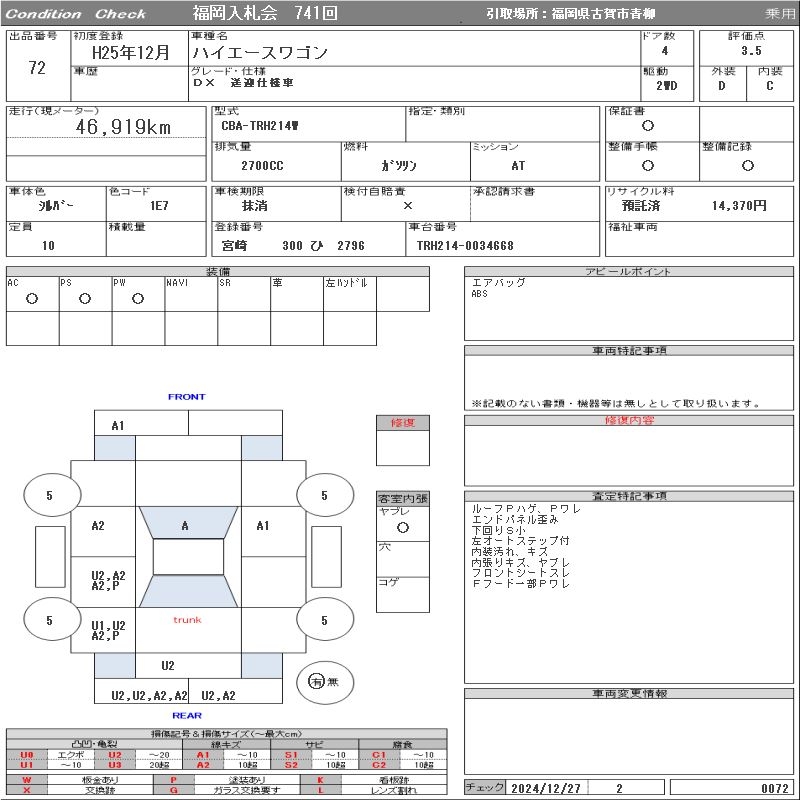The width and height of the screenshot is (800, 800).
Task: Click the circle mark under 整備記録
Action: coord(747,165)
